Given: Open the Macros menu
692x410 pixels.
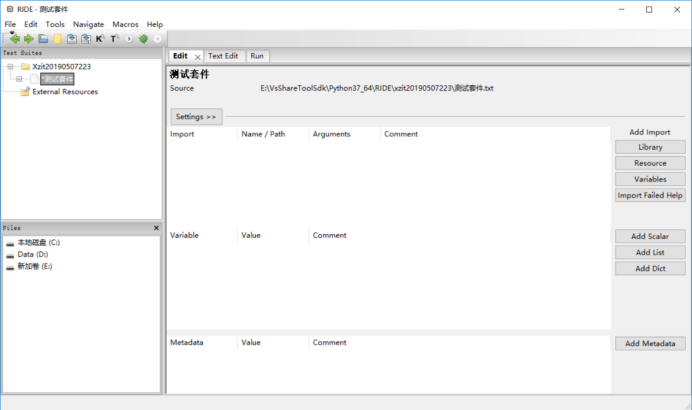Looking at the screenshot, I should (125, 24).
